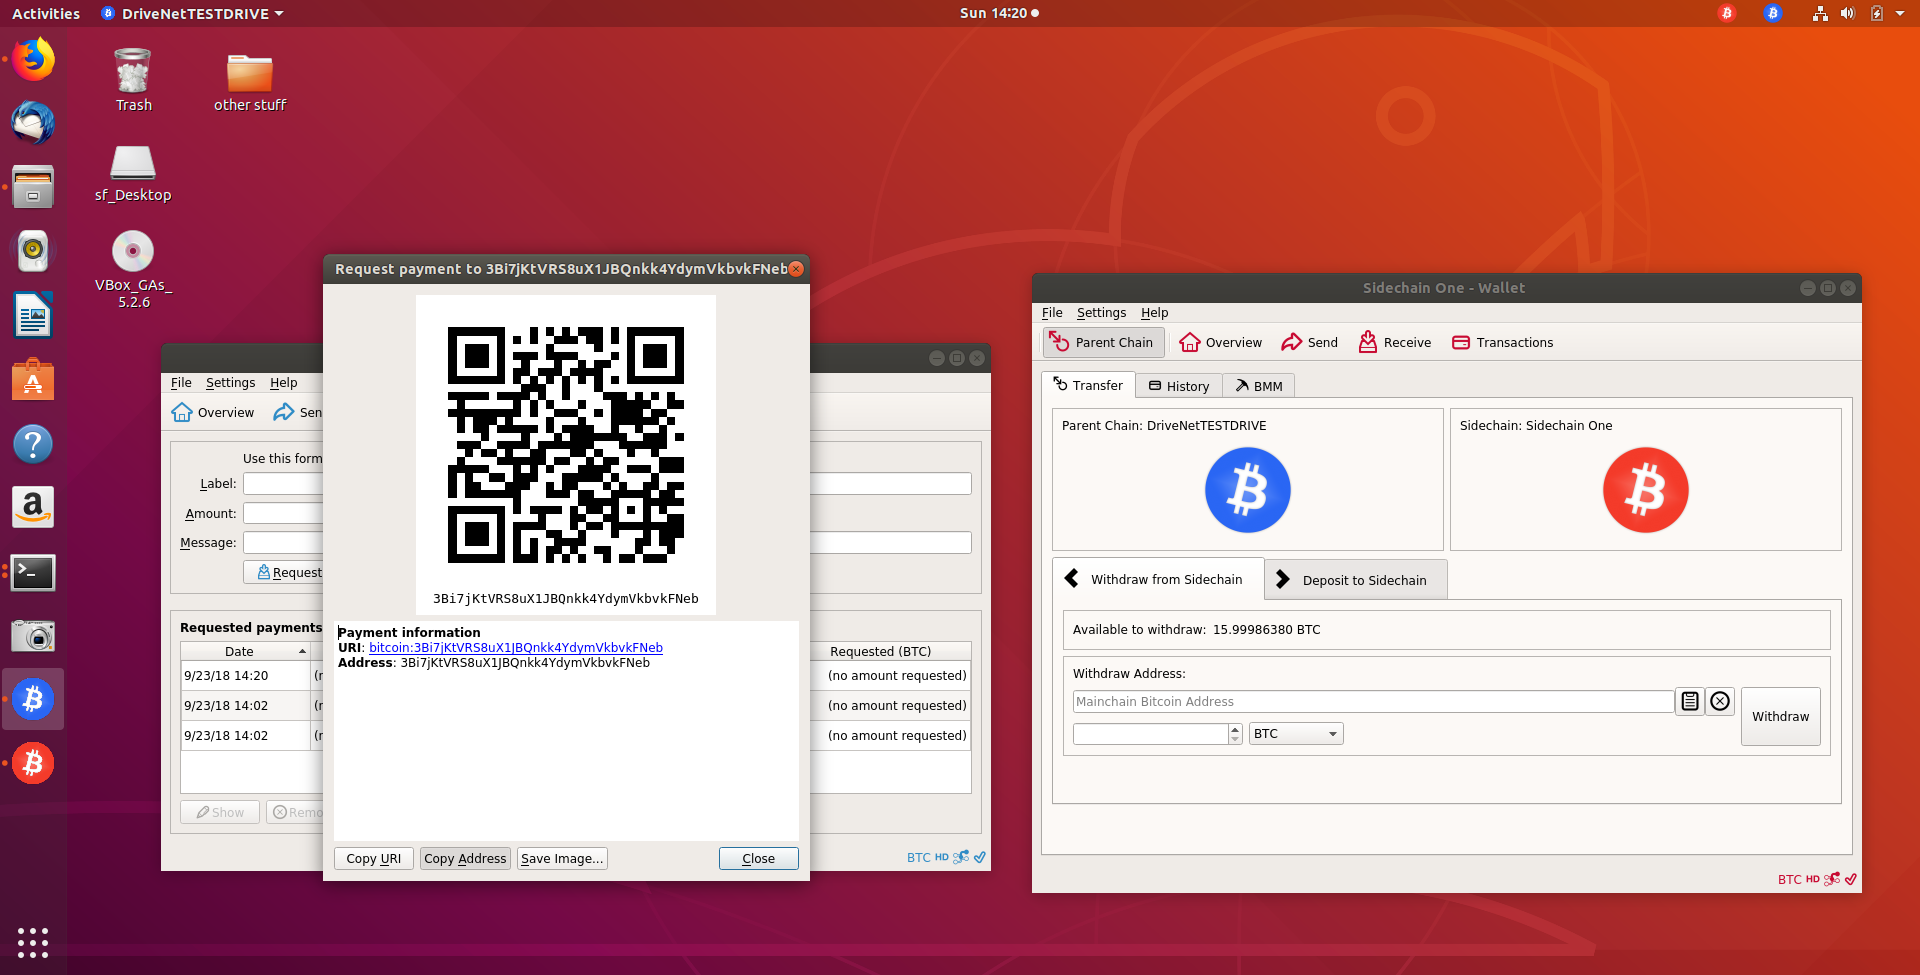Go to Parent Chain in Sidechain wallet toolbar
The width and height of the screenshot is (1920, 975).
(1103, 342)
